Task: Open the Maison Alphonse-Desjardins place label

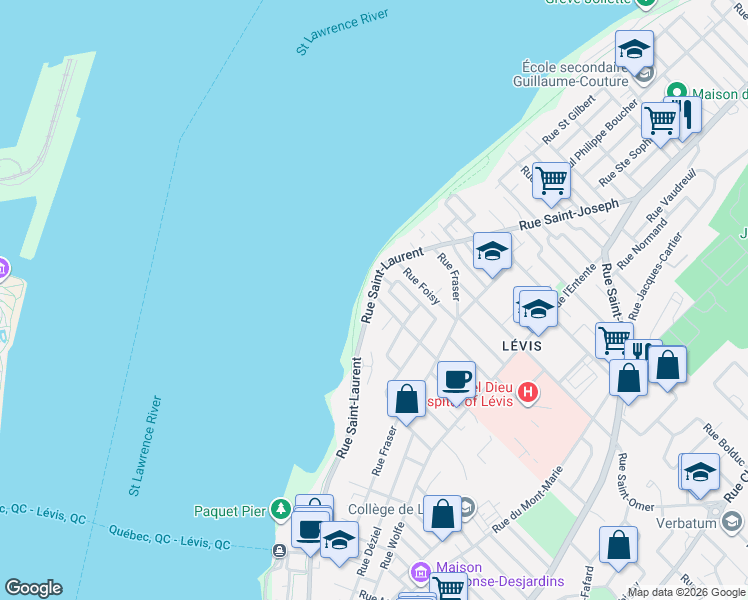Action: [500, 574]
